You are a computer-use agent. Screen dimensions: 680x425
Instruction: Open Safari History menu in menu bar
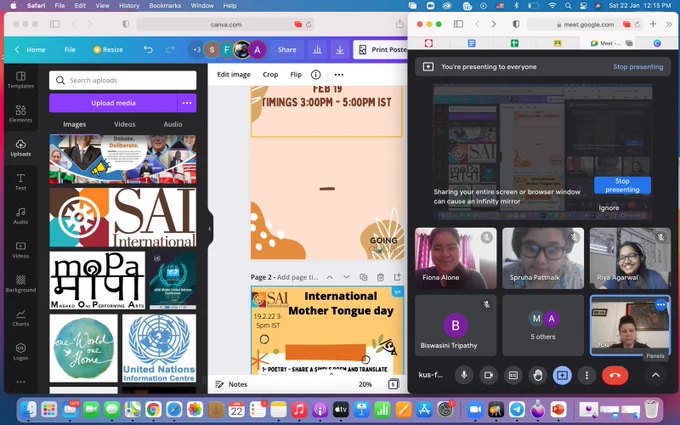[129, 6]
